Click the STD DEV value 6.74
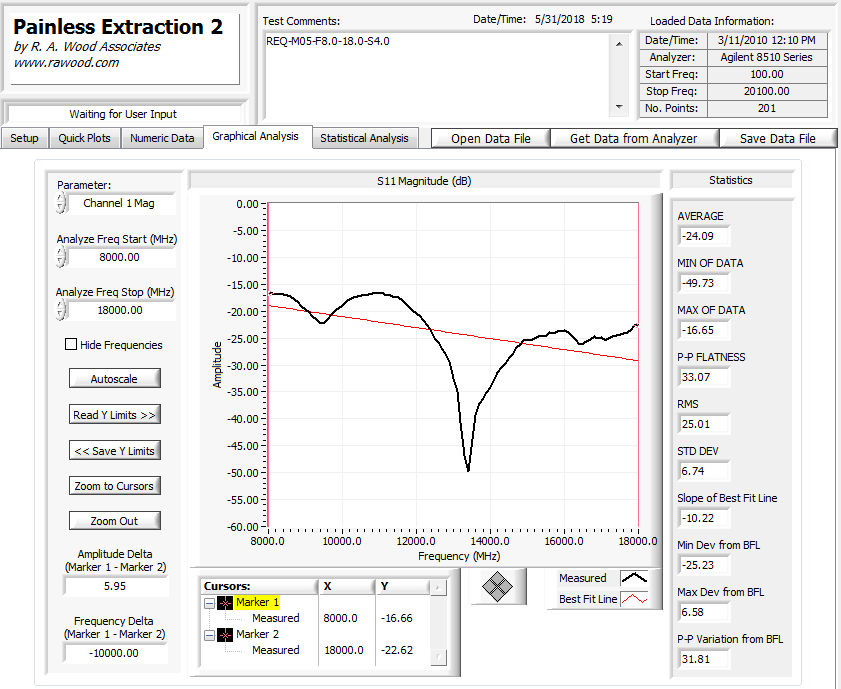Screen dimensions: 841x689 click(x=703, y=471)
